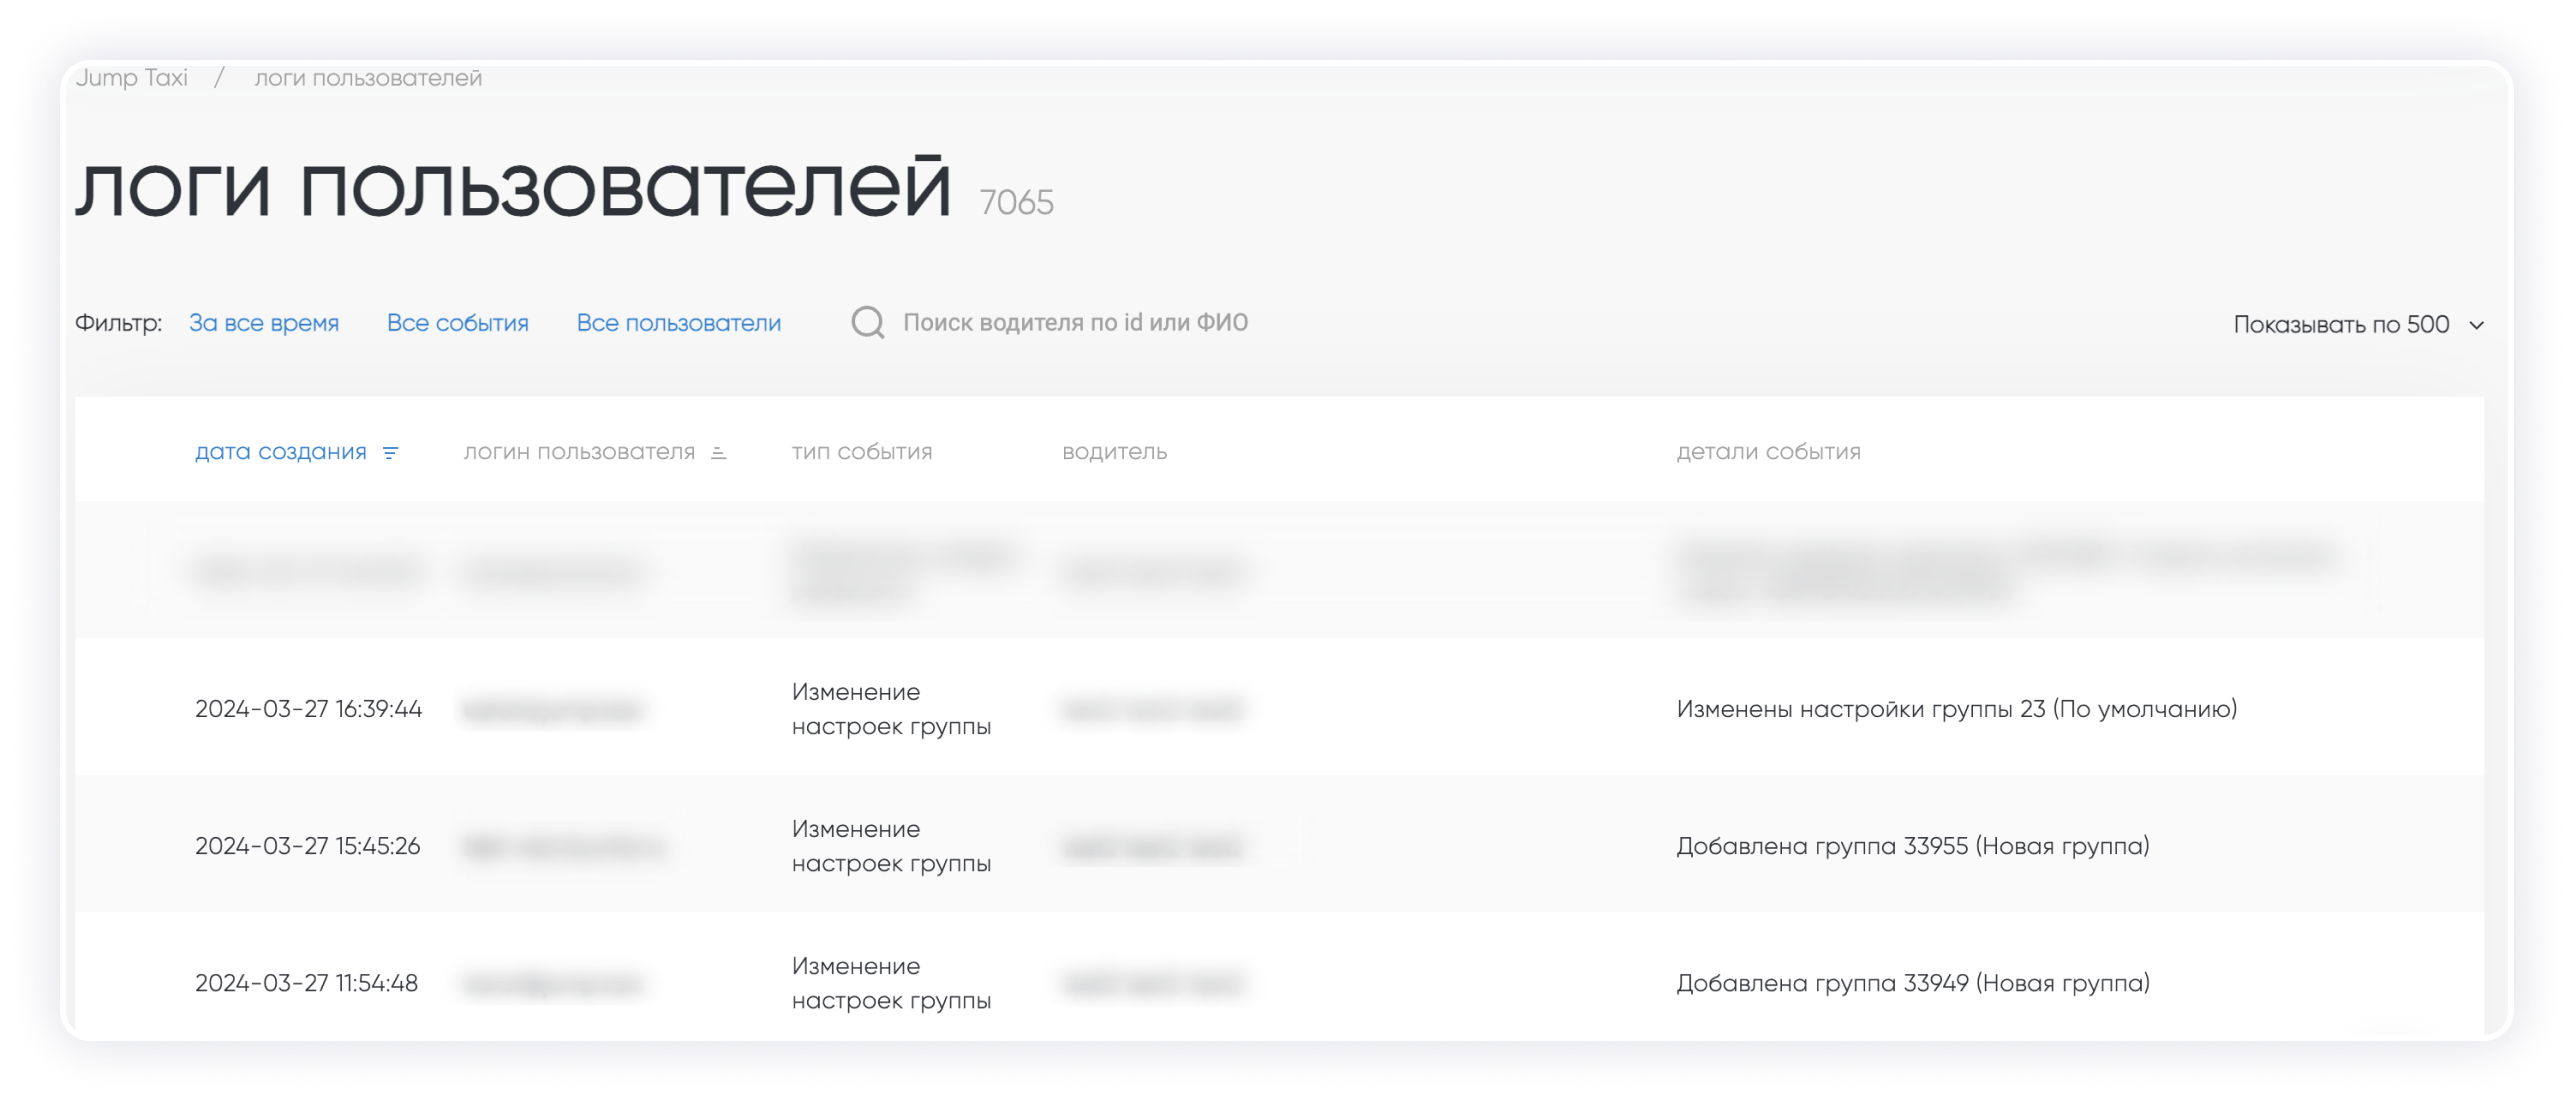Click 'логи пользователей' breadcrumb item
Viewport: 2574px width, 1101px height.
pyautogui.click(x=368, y=78)
